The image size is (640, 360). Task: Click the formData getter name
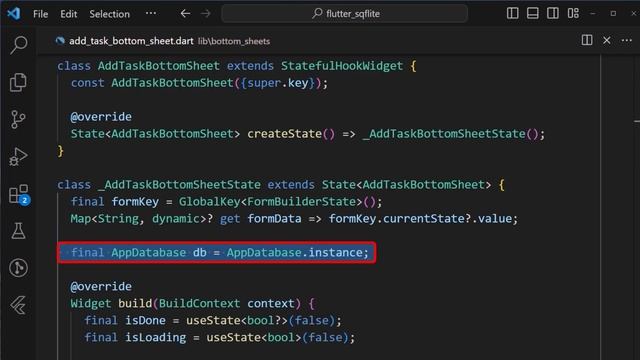tap(274, 218)
